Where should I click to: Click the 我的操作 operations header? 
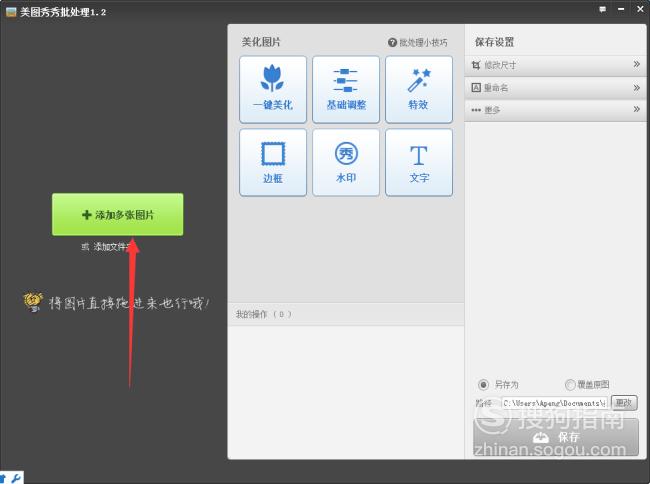346,314
